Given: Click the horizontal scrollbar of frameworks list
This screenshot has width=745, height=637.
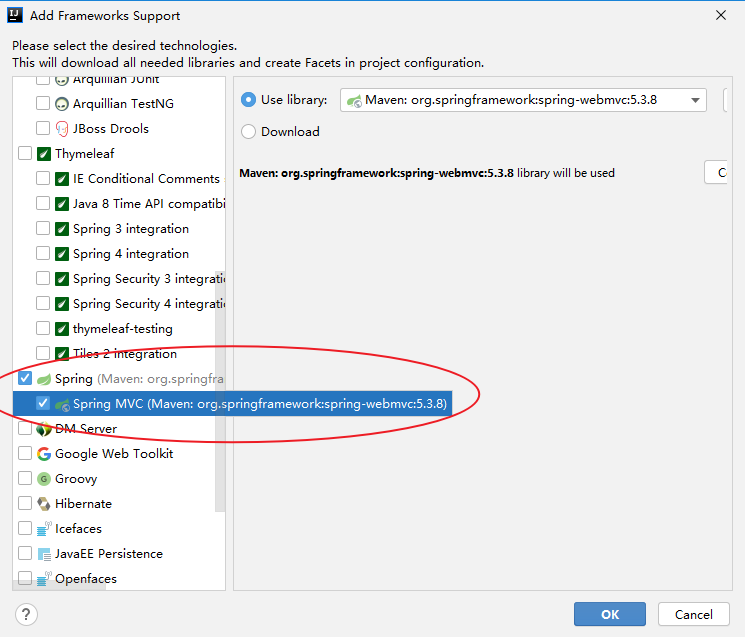Looking at the screenshot, I should pyautogui.click(x=59, y=587).
